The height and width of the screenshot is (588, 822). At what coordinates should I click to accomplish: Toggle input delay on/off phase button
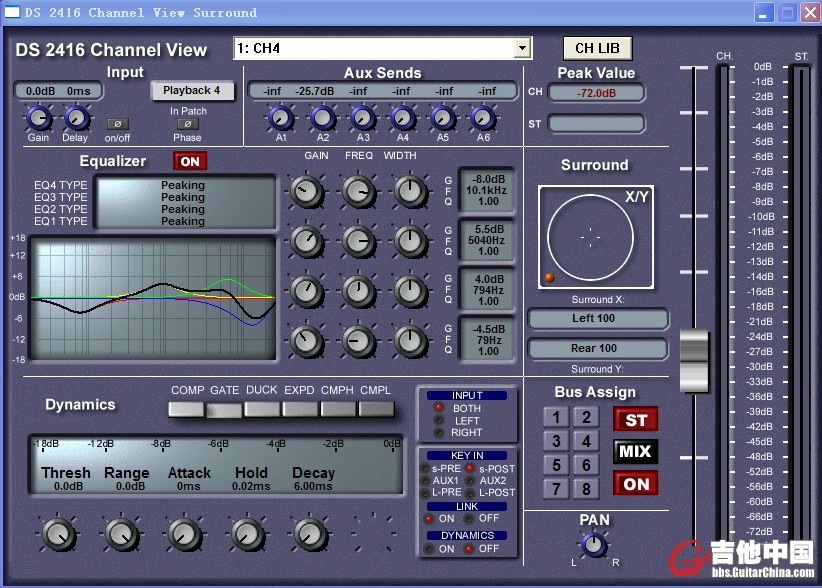(117, 124)
